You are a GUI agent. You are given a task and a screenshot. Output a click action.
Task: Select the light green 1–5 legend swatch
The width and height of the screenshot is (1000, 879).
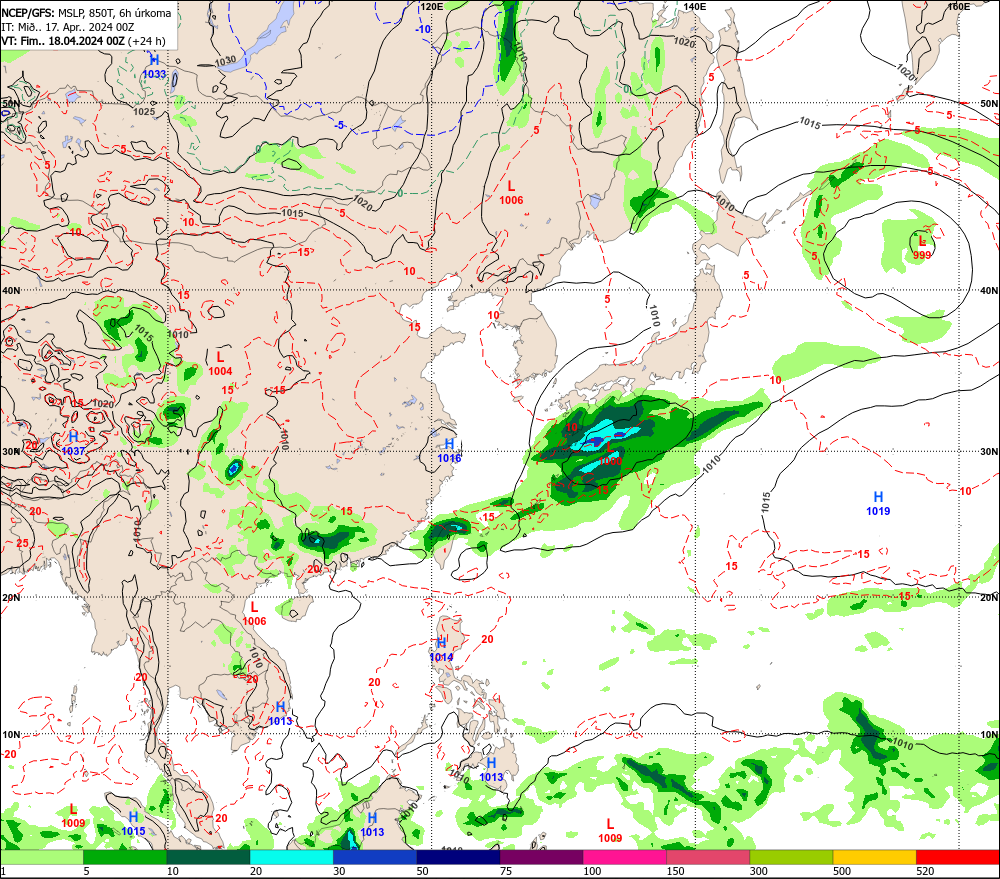coord(41,857)
